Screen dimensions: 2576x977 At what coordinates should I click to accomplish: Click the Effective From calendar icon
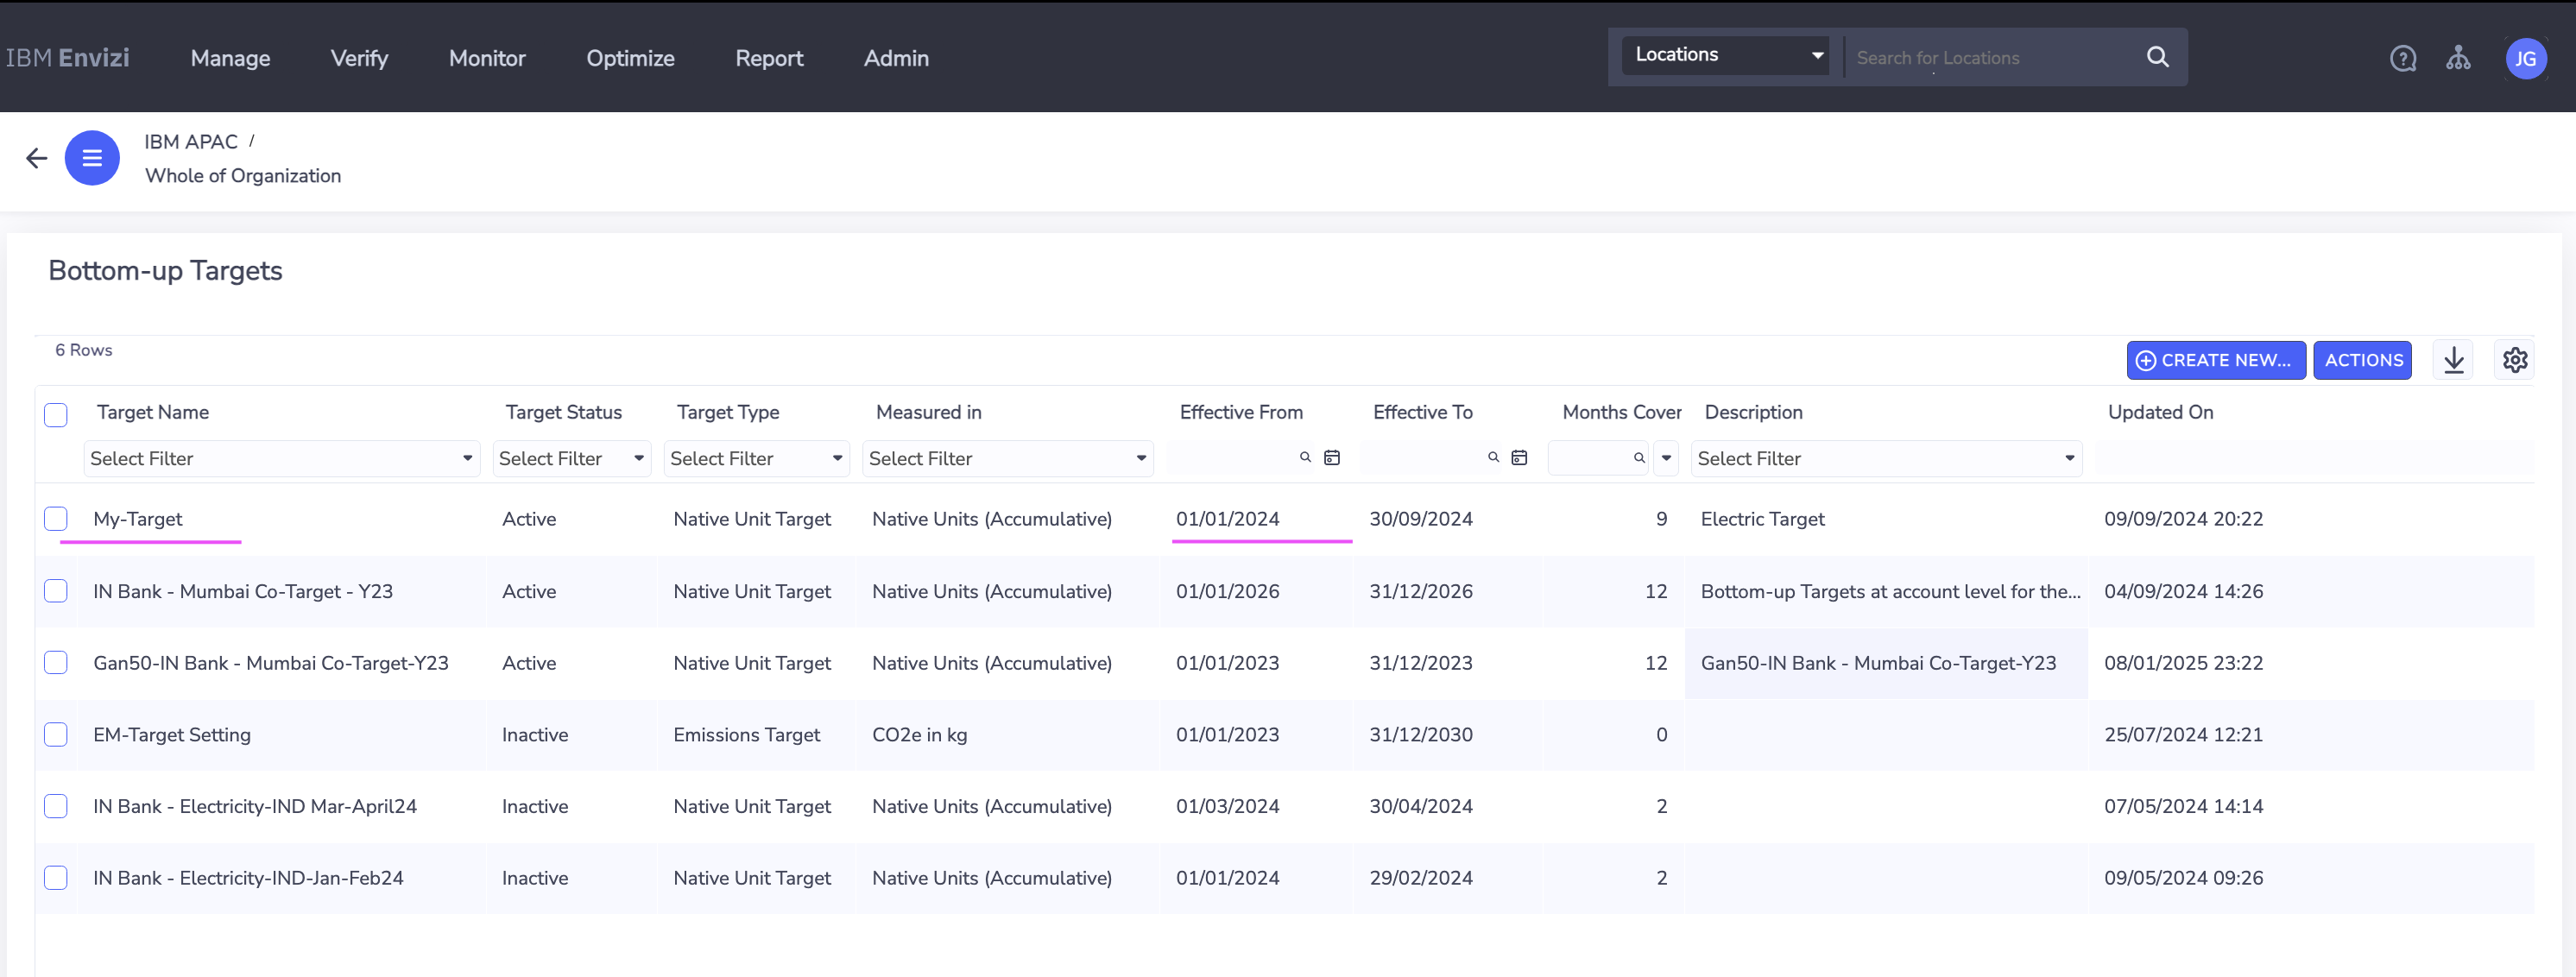pos(1331,458)
